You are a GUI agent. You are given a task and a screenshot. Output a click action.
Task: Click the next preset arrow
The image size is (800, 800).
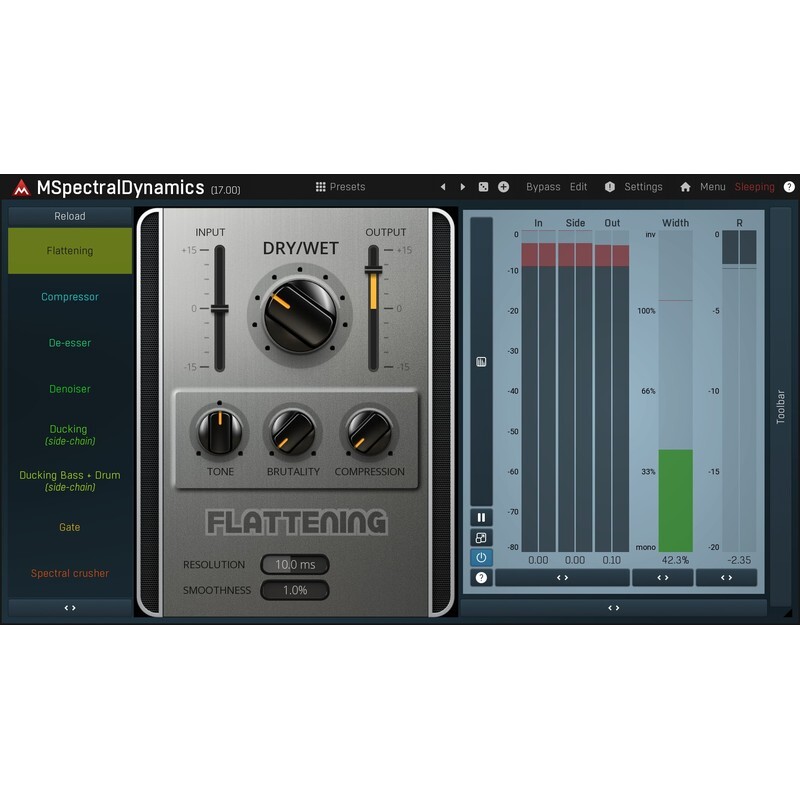[462, 187]
